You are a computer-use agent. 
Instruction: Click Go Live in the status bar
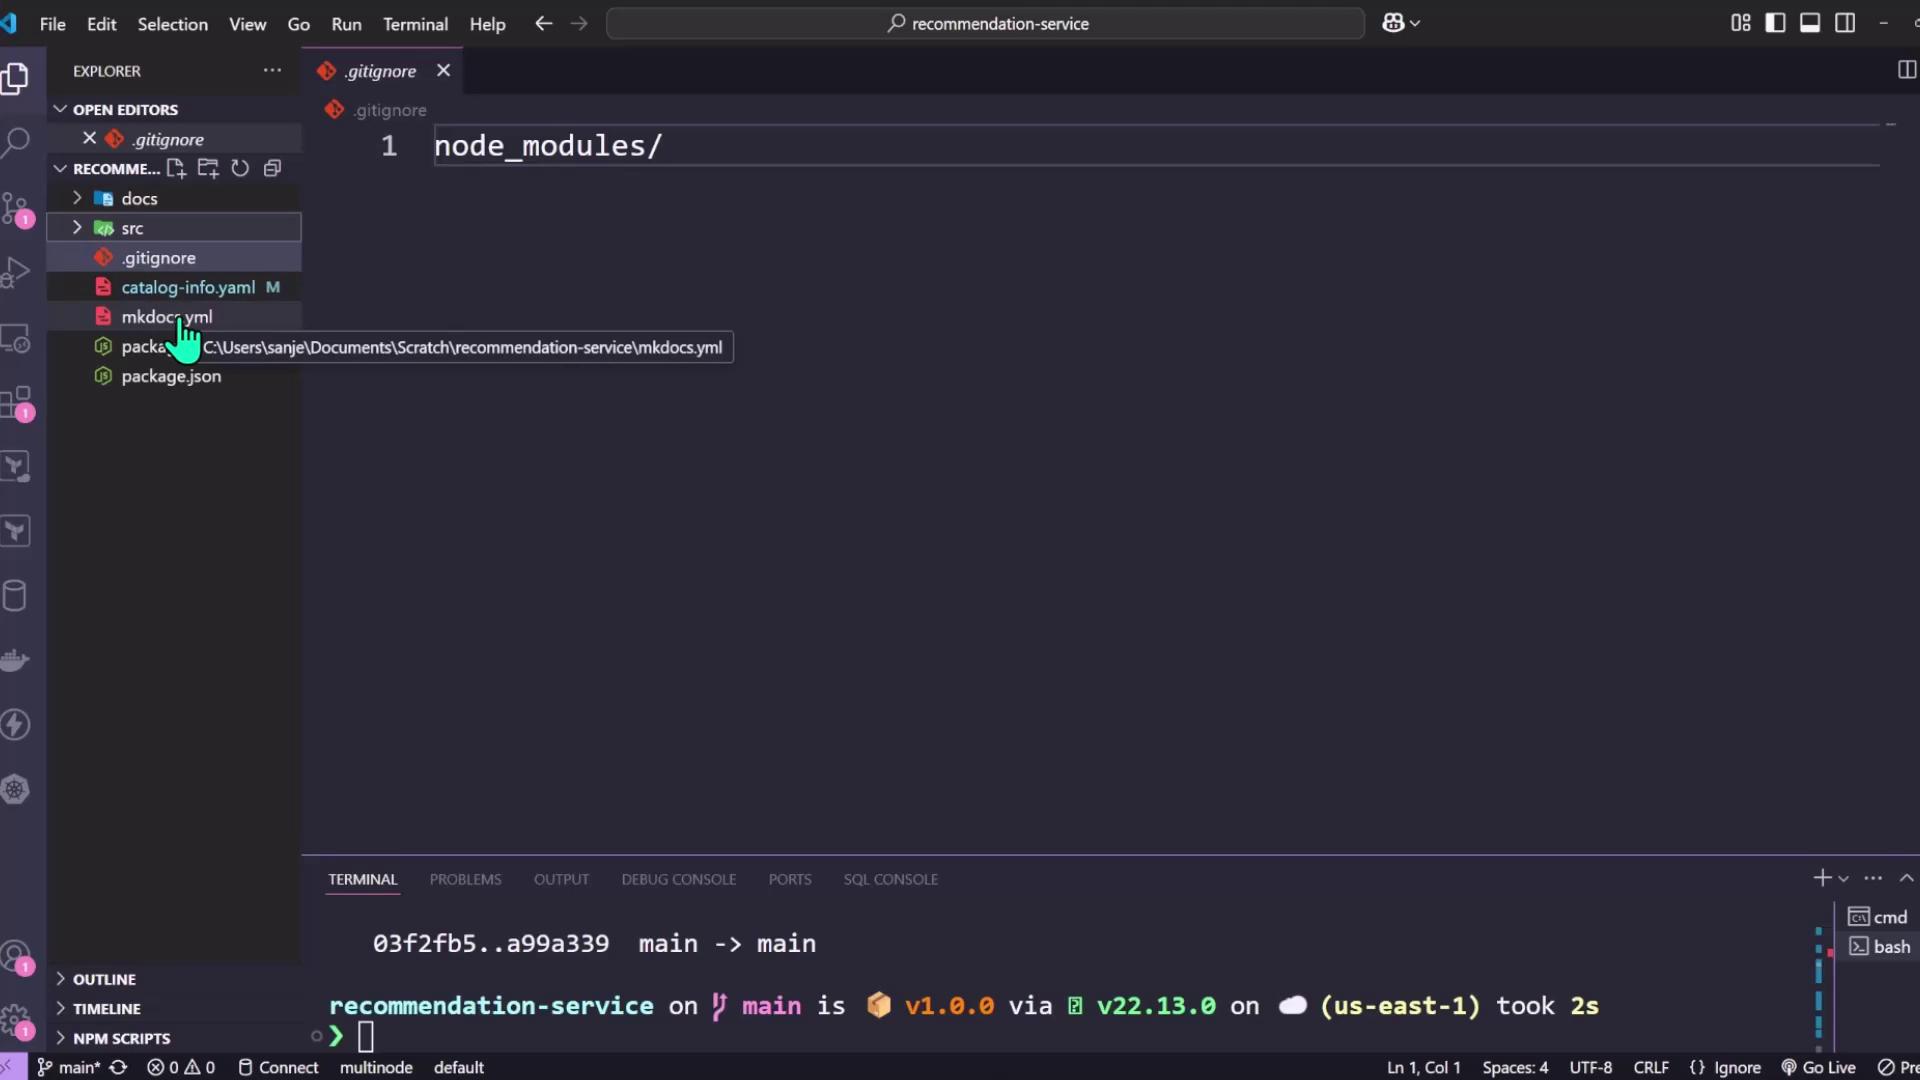[x=1818, y=1067]
